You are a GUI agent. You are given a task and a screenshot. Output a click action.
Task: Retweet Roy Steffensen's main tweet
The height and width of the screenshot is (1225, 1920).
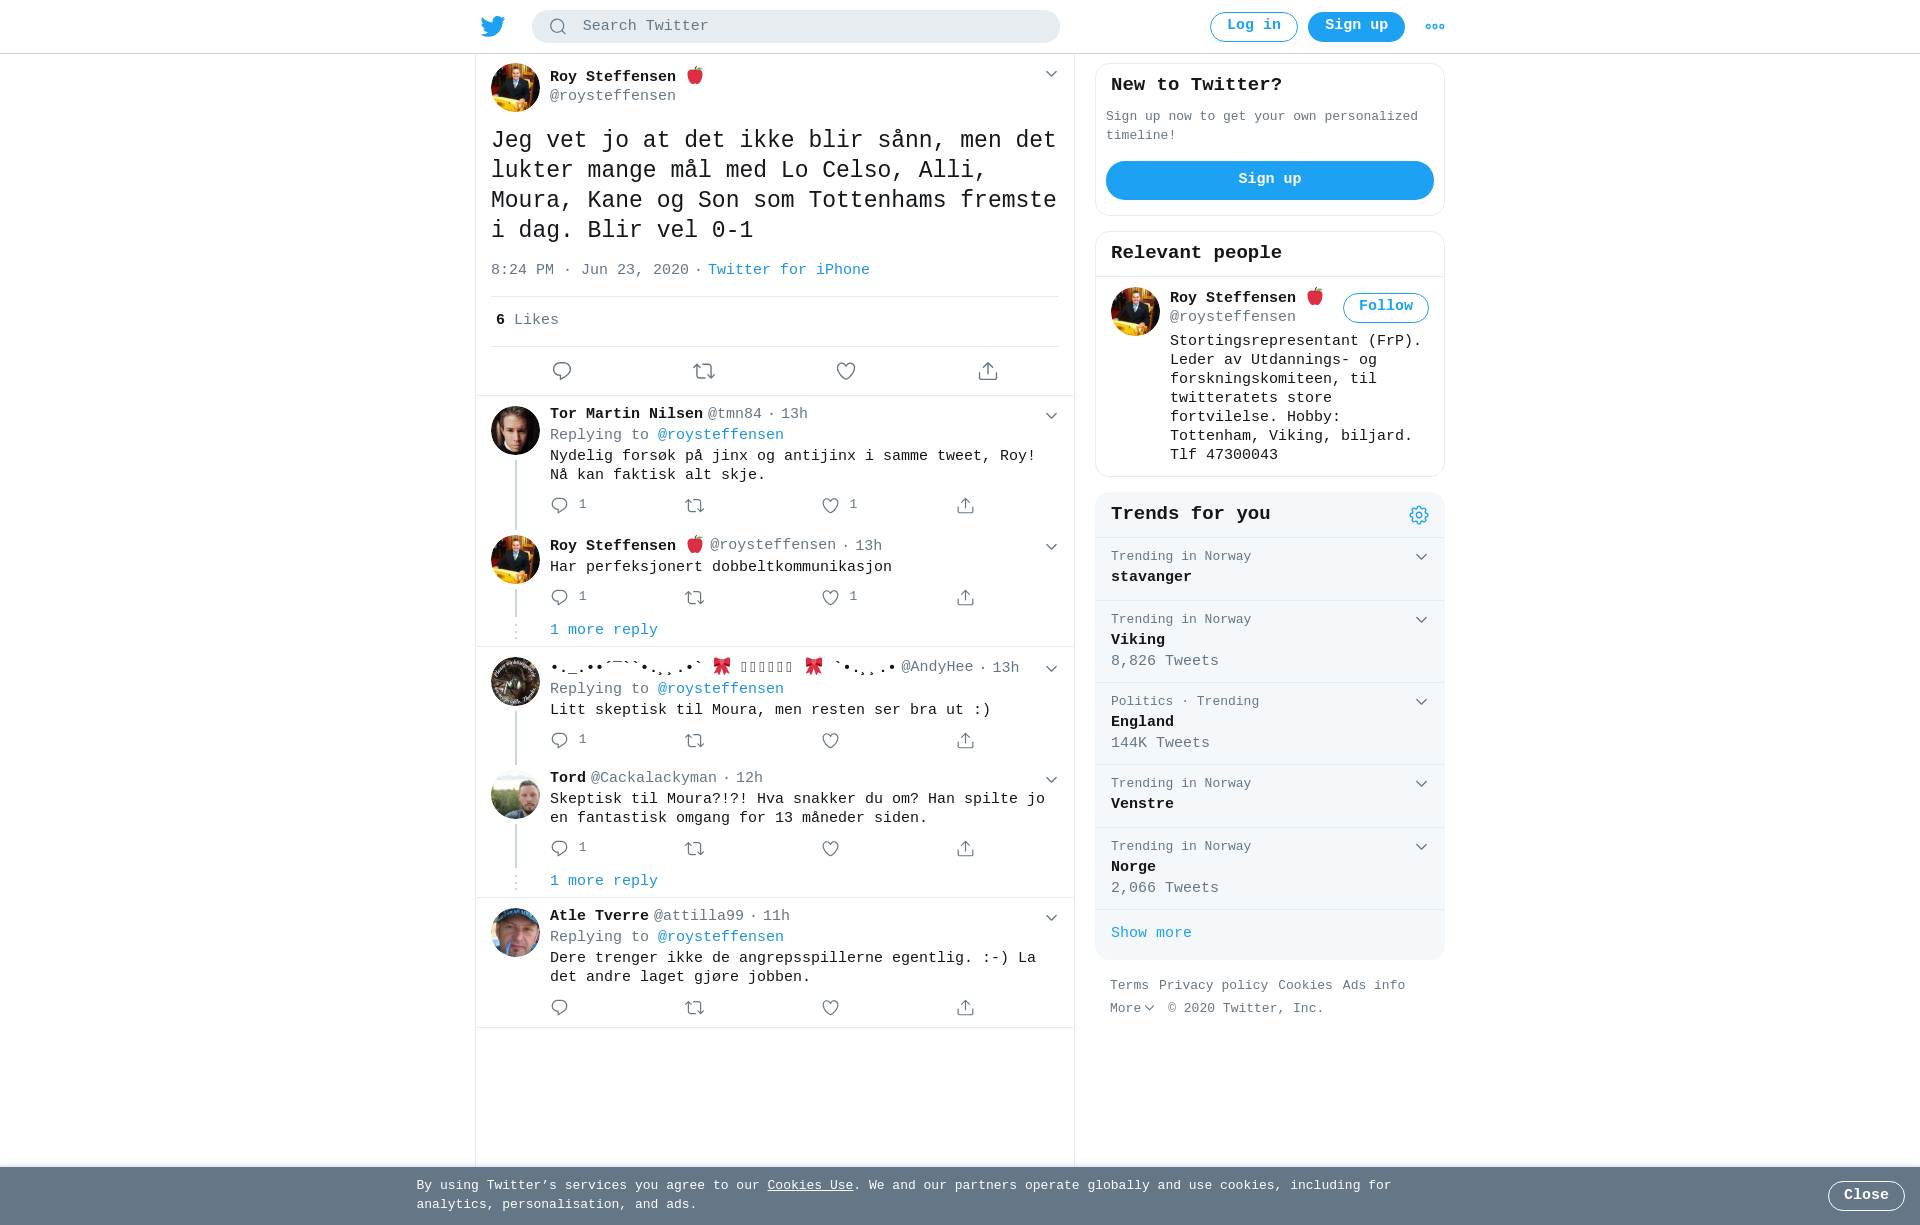click(x=704, y=371)
